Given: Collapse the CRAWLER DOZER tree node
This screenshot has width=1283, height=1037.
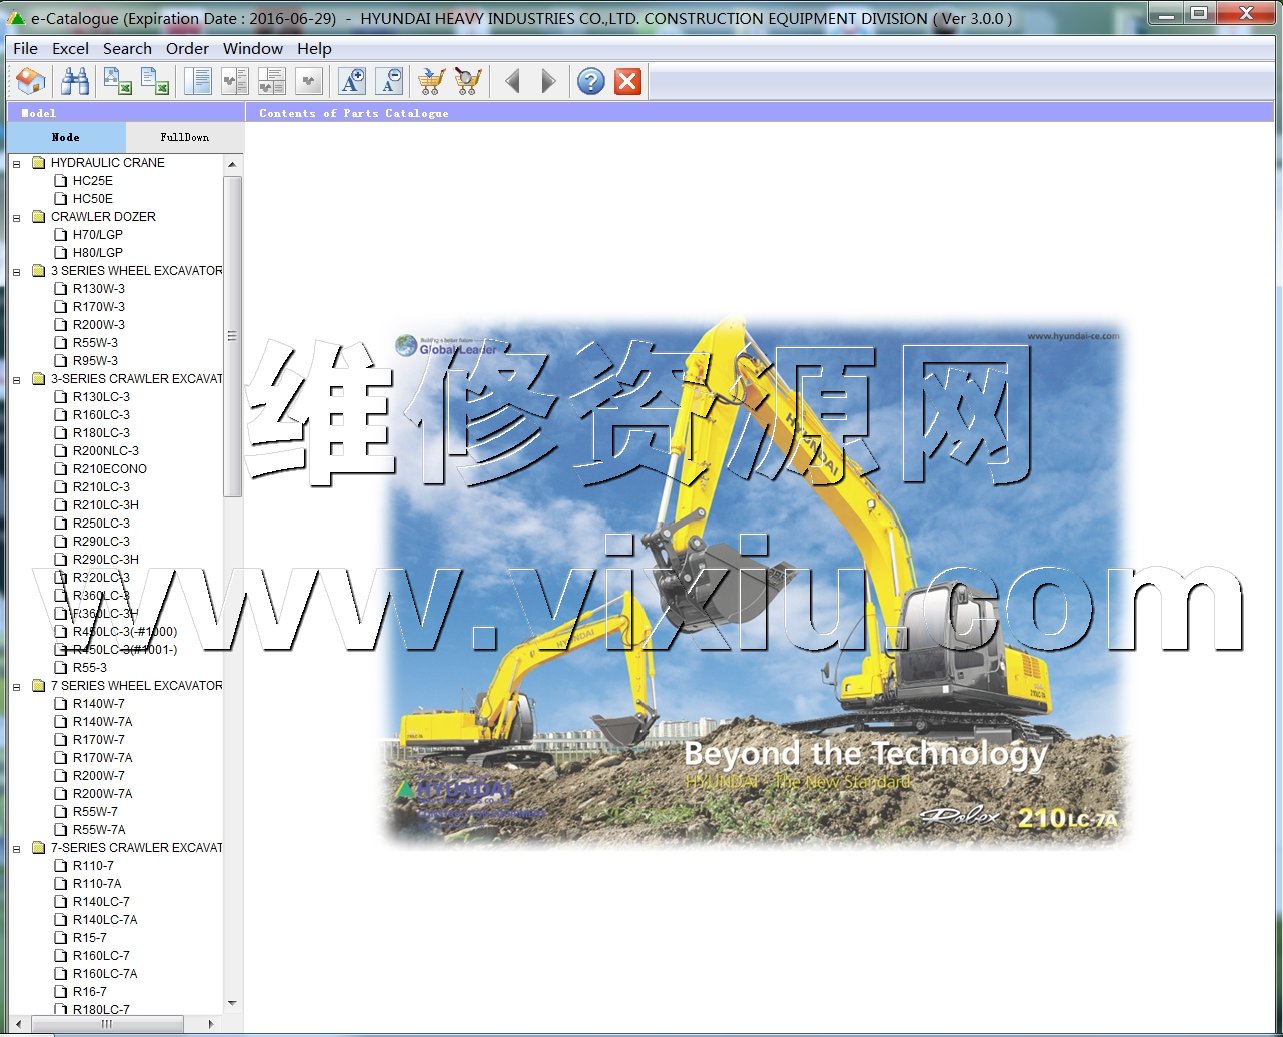Looking at the screenshot, I should [16, 217].
